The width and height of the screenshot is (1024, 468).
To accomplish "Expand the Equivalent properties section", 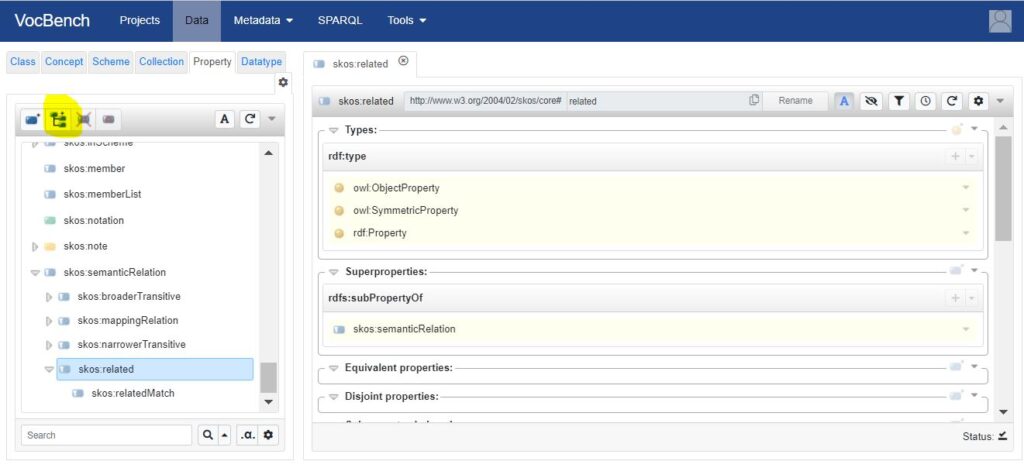I will (334, 368).
